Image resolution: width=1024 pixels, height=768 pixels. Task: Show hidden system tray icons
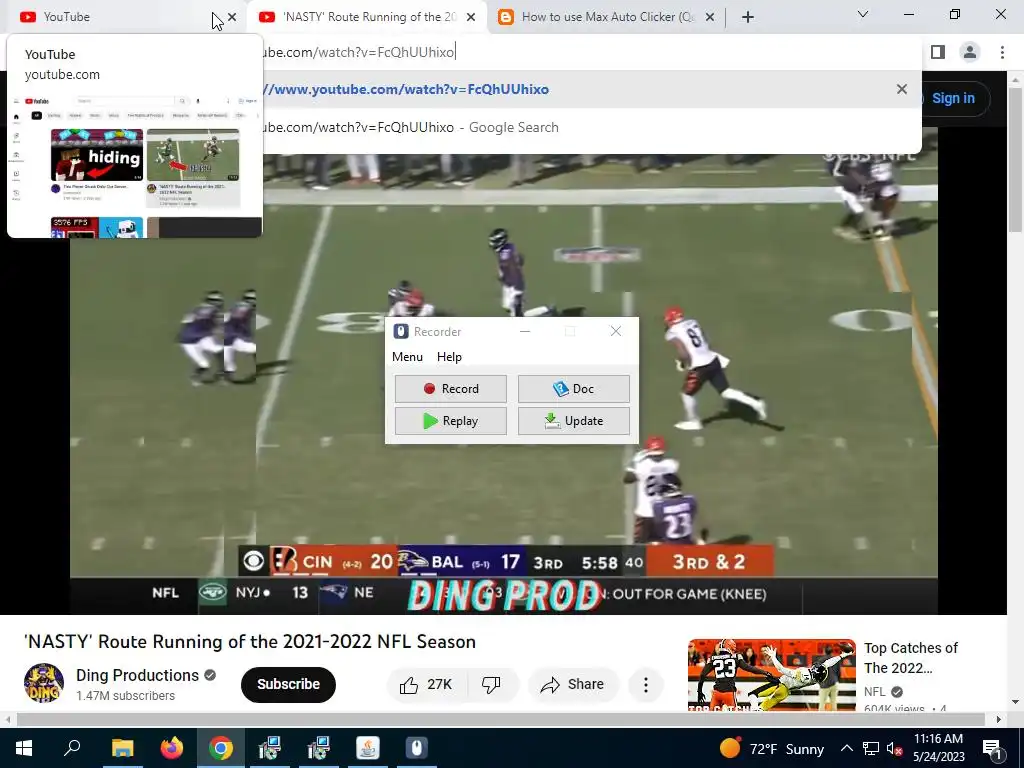pos(846,748)
